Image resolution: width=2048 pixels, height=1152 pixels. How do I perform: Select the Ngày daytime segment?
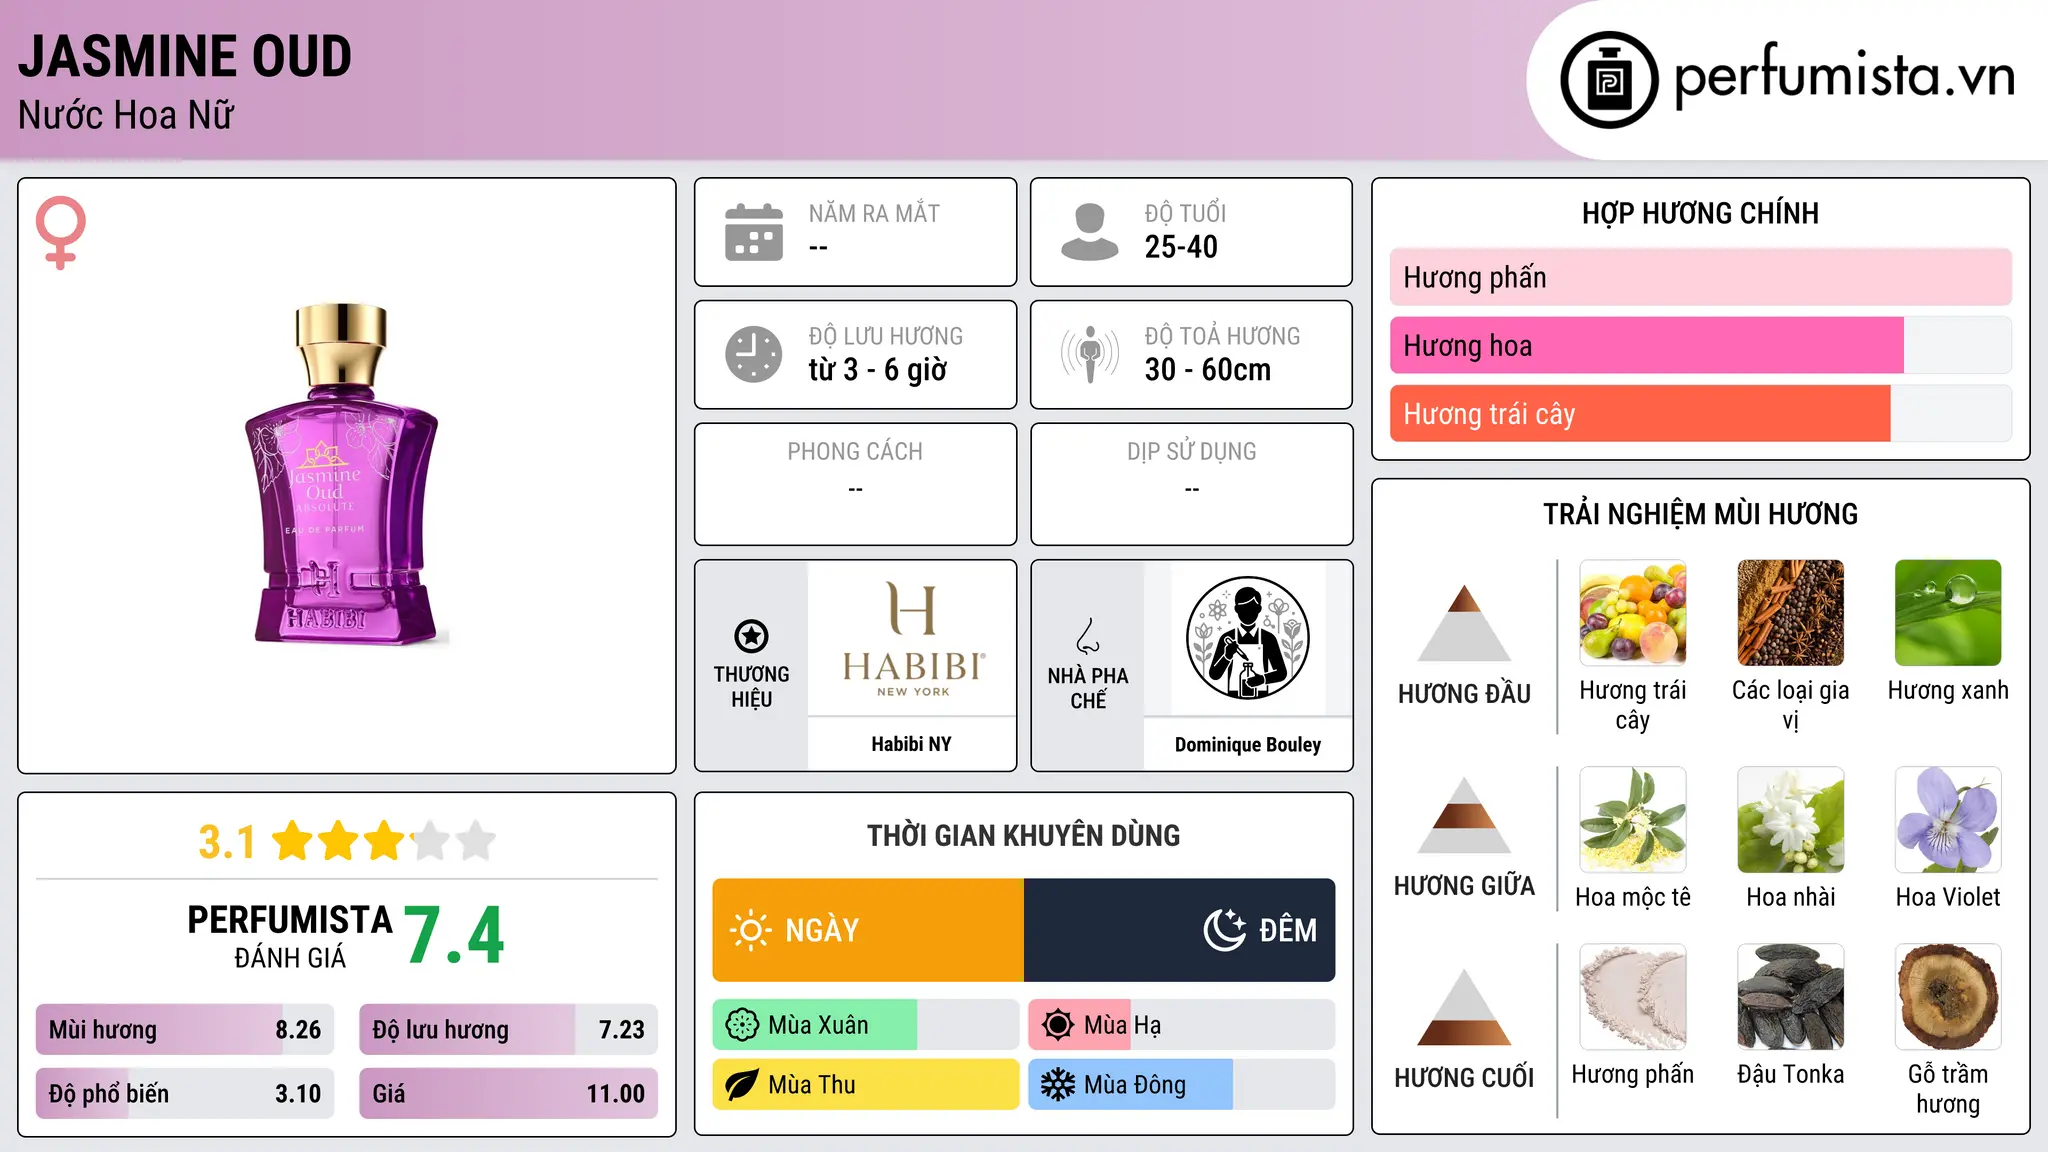point(868,930)
